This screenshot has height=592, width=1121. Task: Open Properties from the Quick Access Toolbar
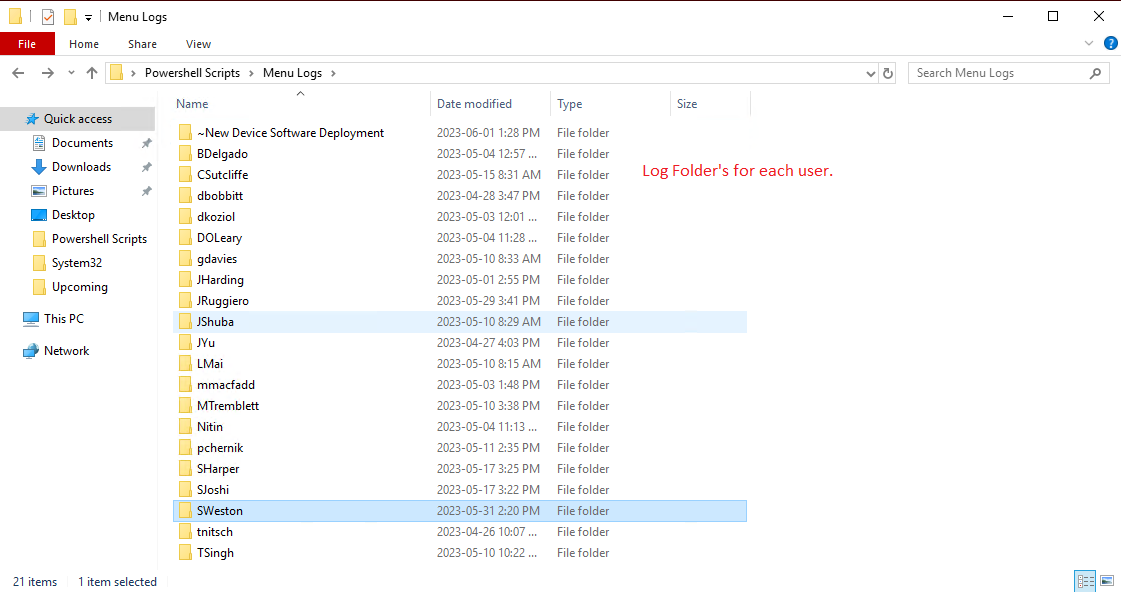pos(47,16)
